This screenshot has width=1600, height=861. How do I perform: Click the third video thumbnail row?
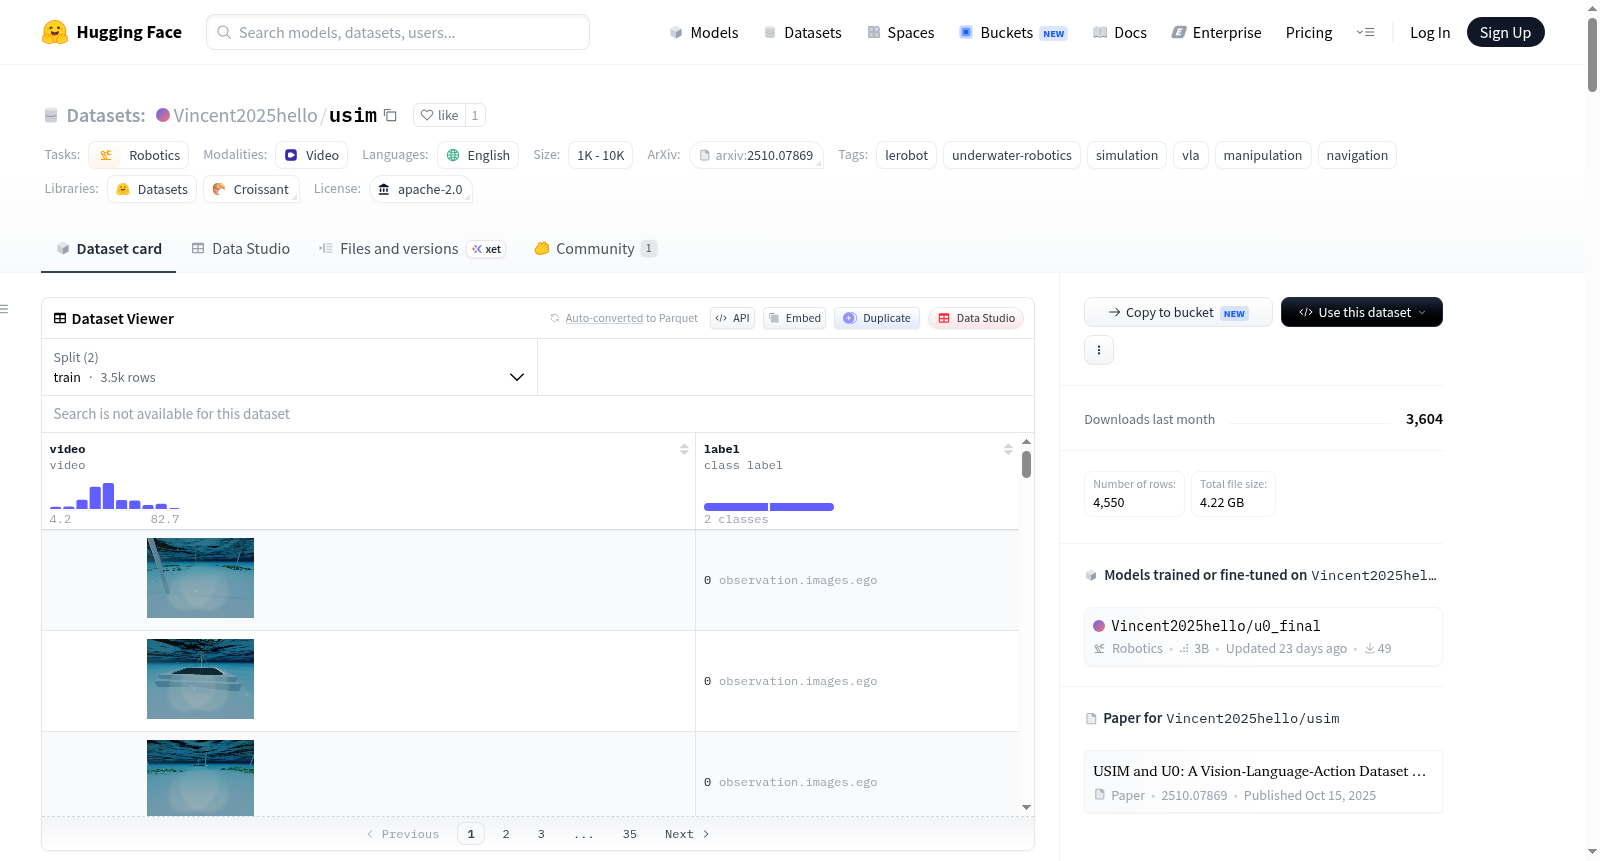coord(200,778)
